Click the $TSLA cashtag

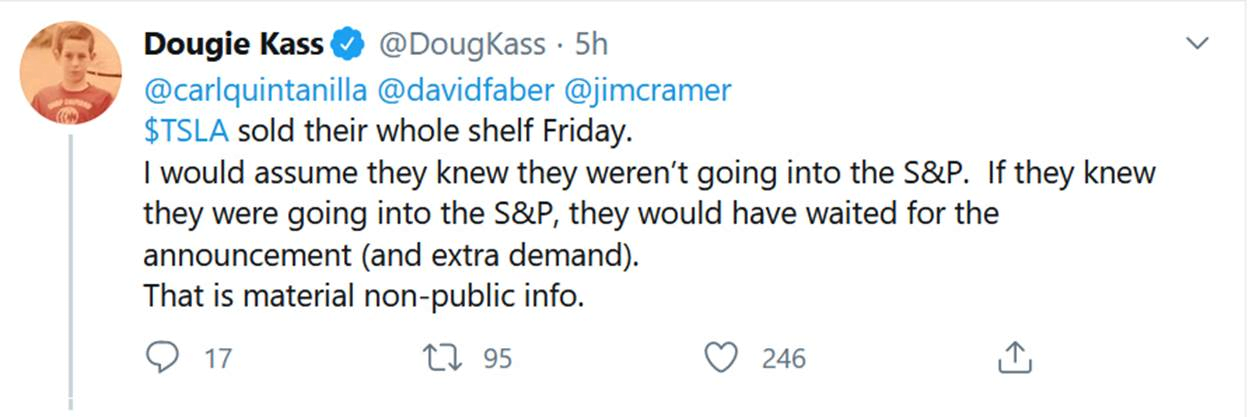tap(188, 131)
